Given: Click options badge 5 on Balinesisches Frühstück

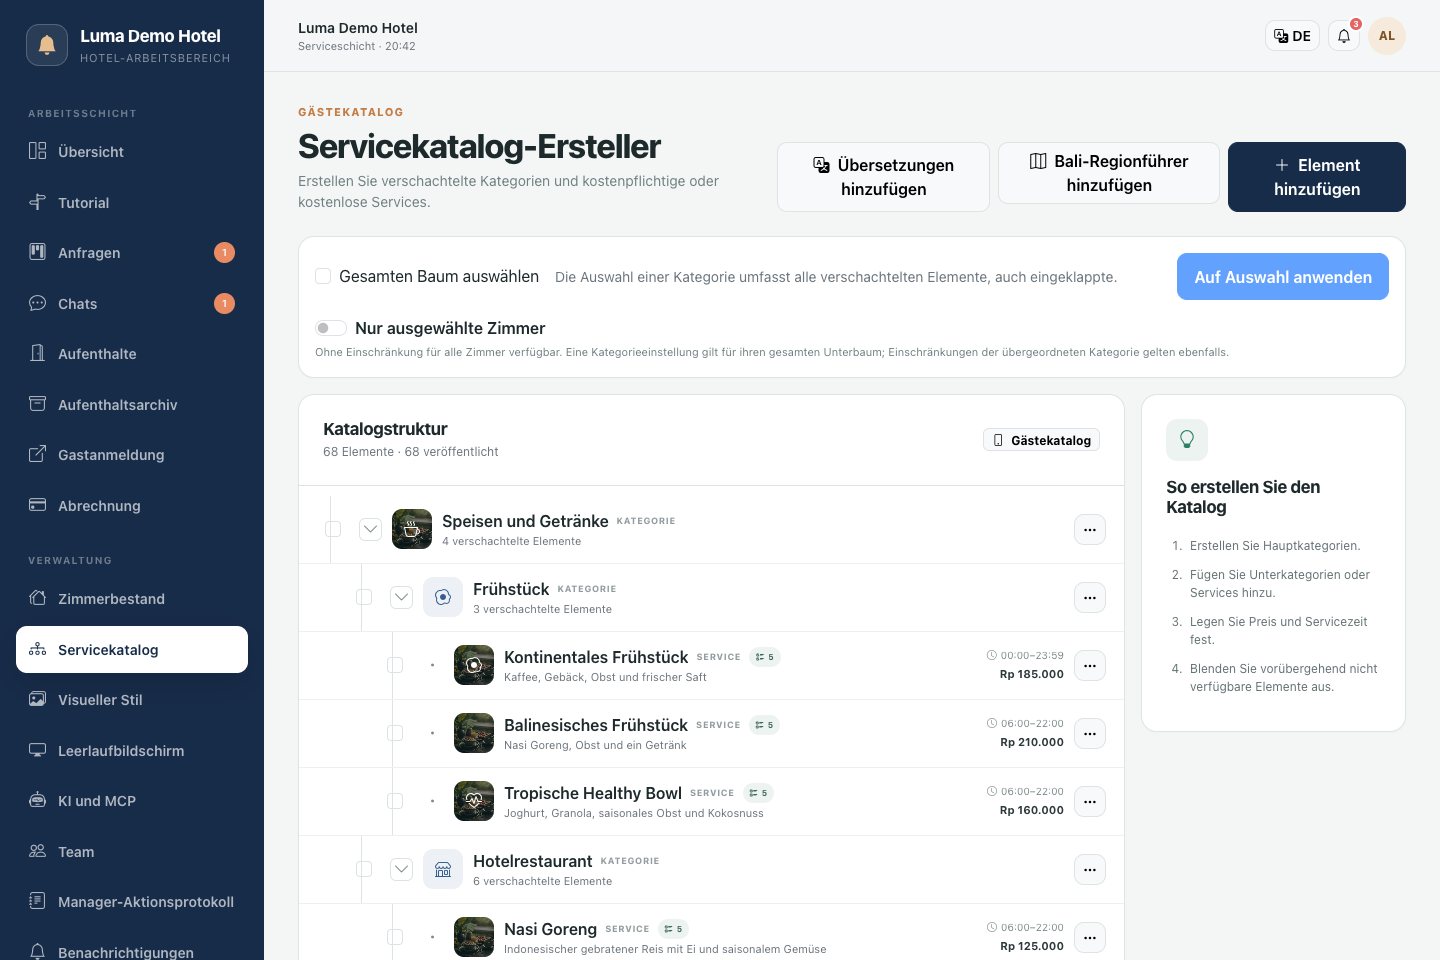Looking at the screenshot, I should (x=765, y=725).
